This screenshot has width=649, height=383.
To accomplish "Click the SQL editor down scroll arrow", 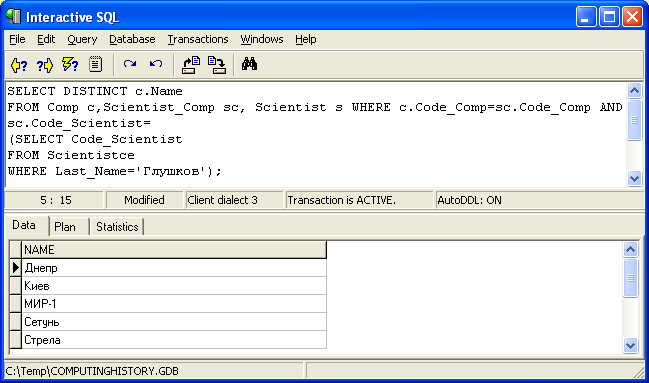I will point(635,178).
